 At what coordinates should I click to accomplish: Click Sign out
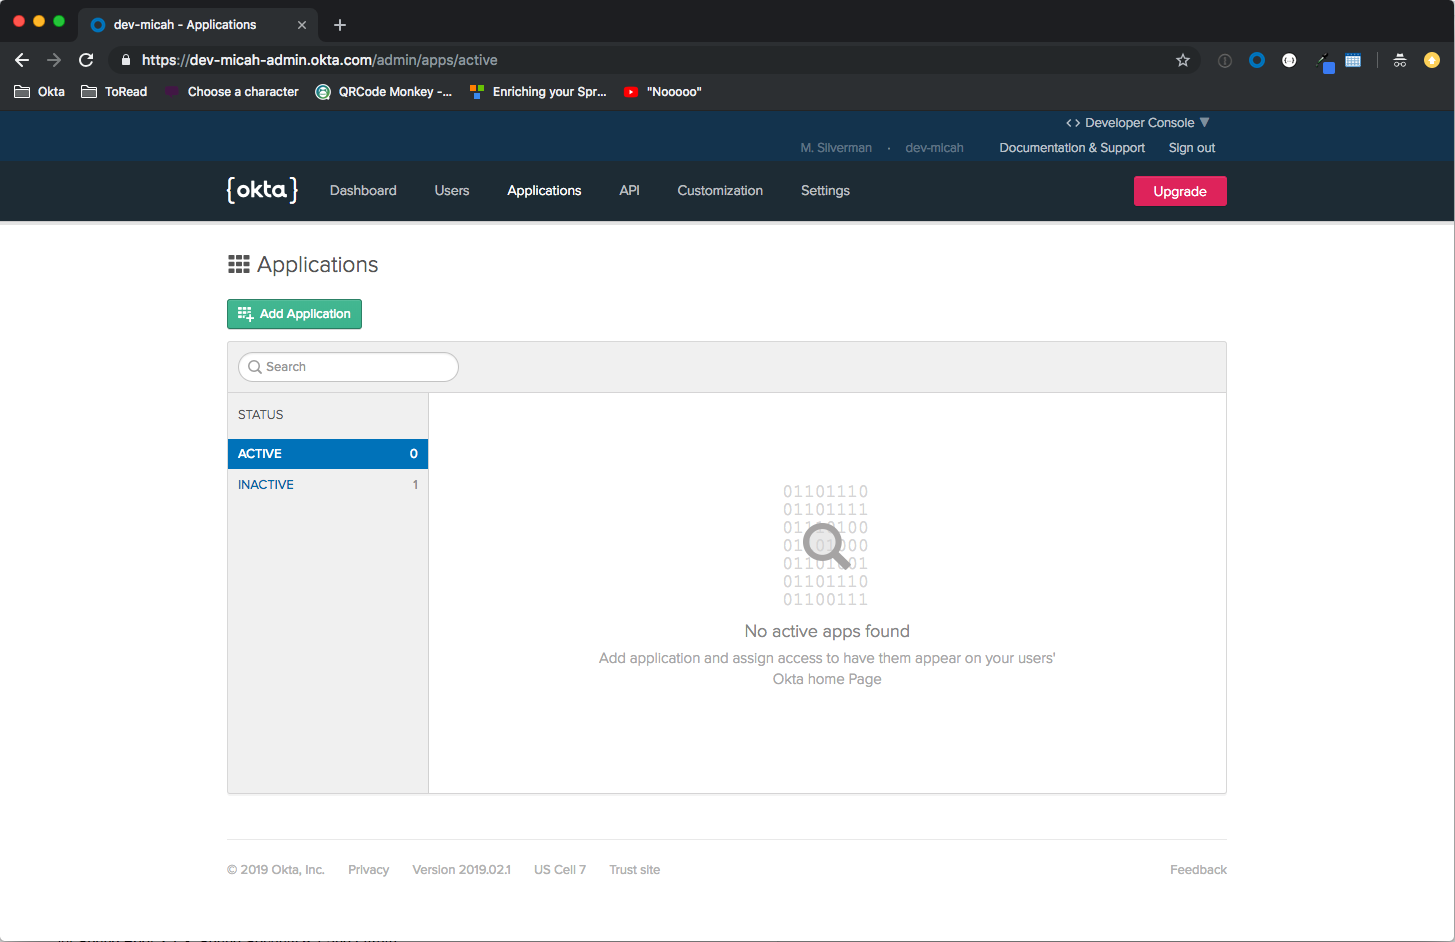pyautogui.click(x=1192, y=147)
